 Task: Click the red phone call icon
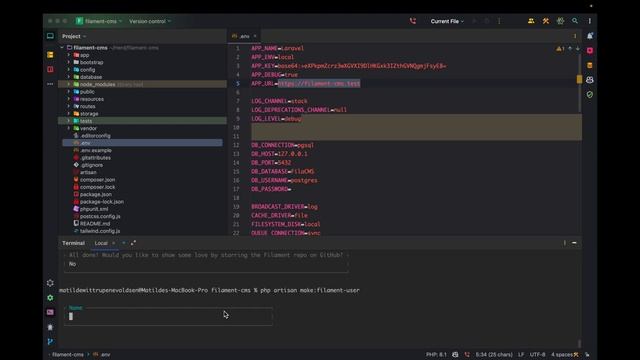click(413, 21)
